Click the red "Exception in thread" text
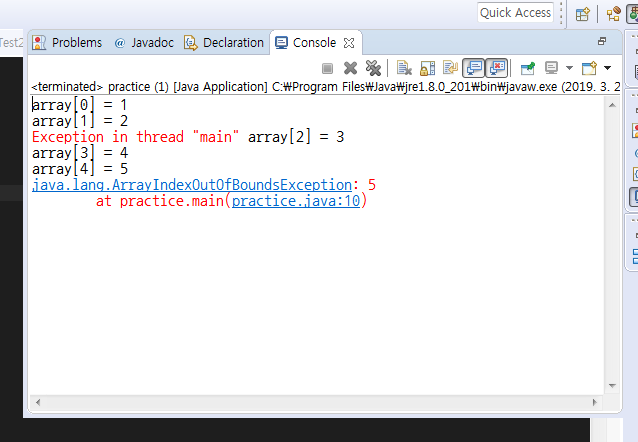The height and width of the screenshot is (442, 638). (x=108, y=137)
